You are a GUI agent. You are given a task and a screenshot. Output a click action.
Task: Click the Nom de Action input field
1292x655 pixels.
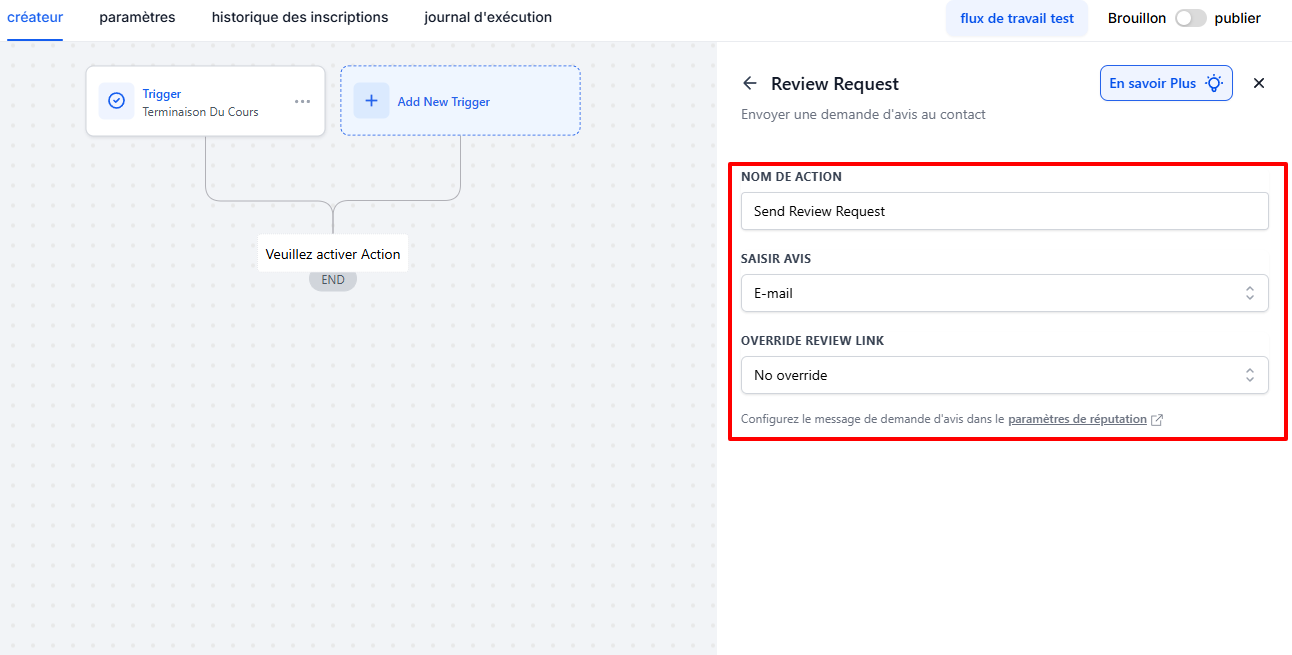tap(1005, 211)
